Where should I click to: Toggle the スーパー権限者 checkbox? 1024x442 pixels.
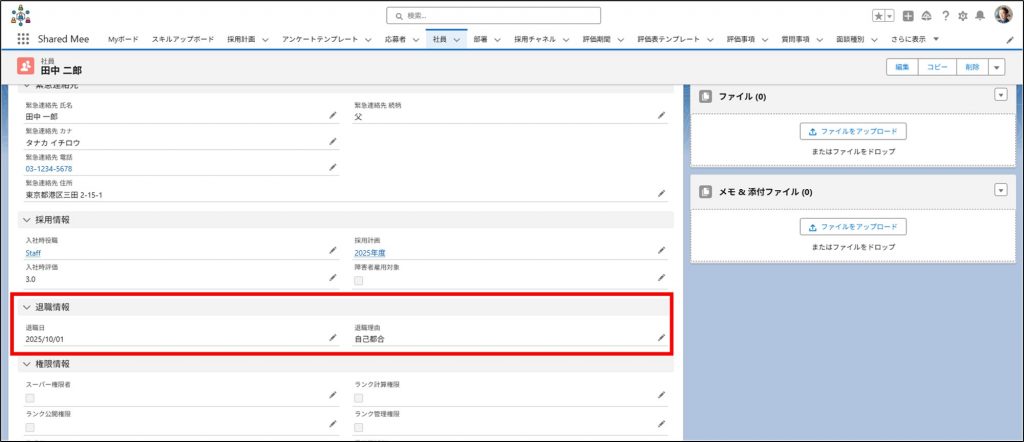point(30,397)
